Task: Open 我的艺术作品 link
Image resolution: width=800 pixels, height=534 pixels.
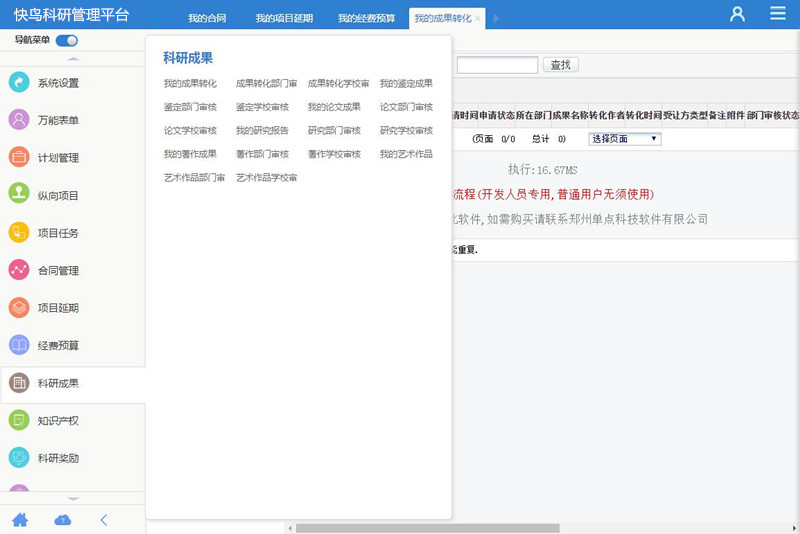Action: pyautogui.click(x=406, y=154)
